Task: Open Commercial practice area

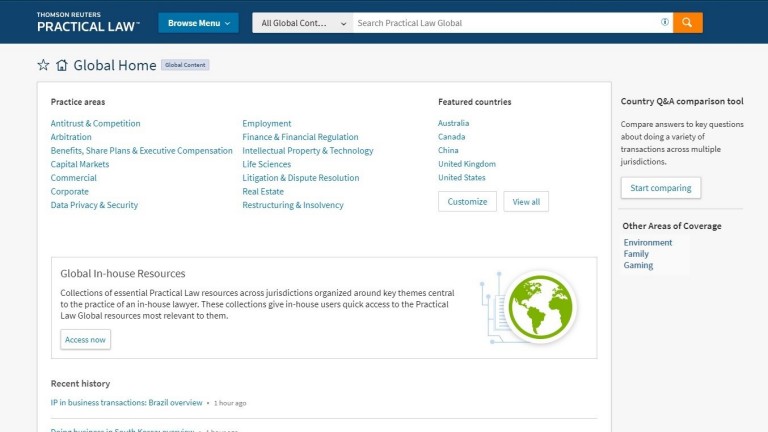Action: (73, 178)
